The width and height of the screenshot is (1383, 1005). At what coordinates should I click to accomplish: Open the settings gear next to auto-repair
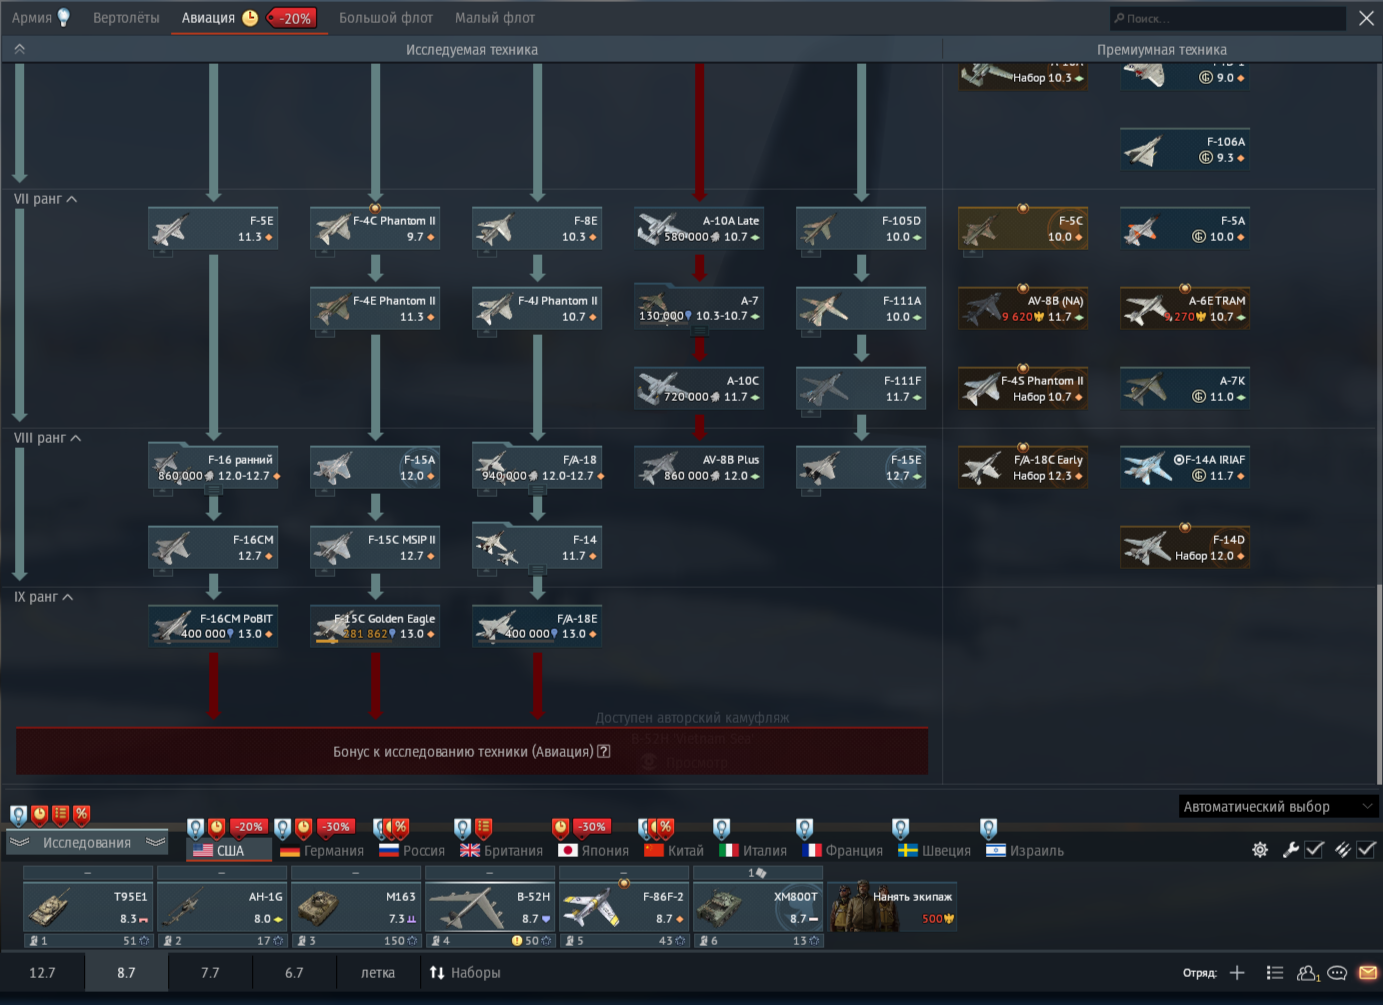point(1260,849)
